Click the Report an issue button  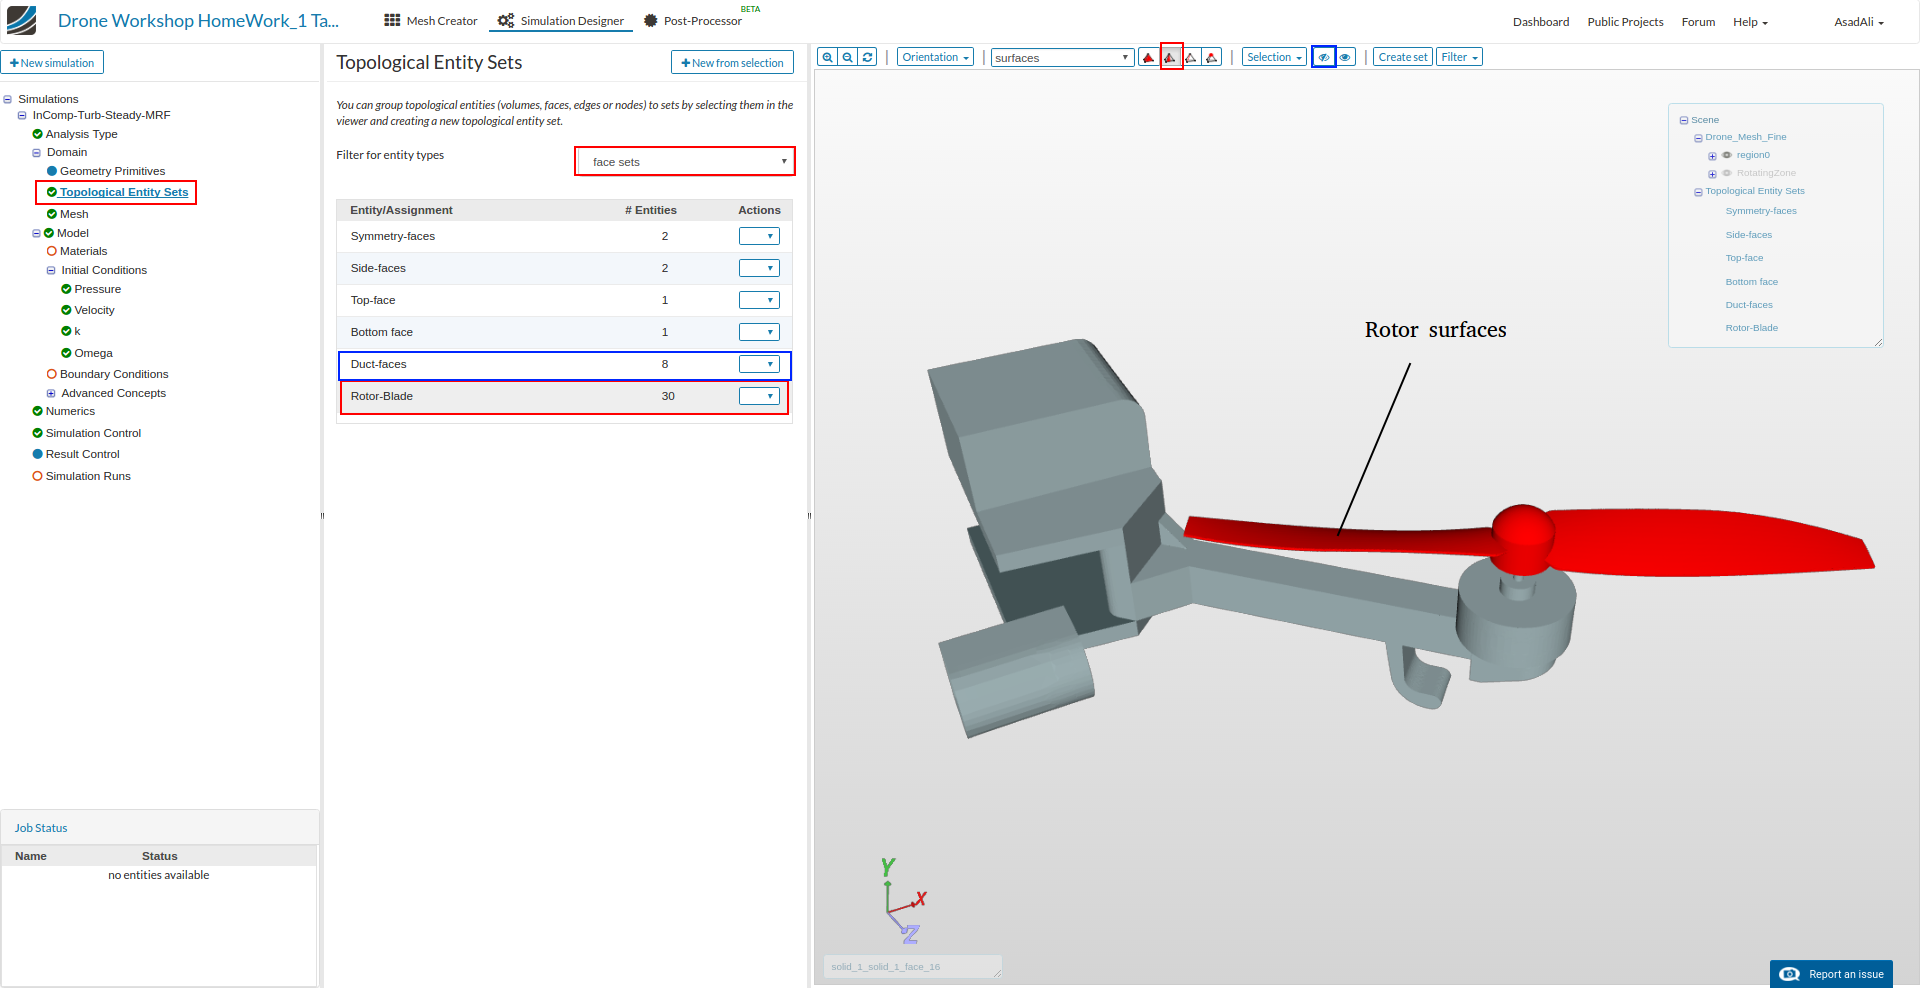click(x=1831, y=974)
